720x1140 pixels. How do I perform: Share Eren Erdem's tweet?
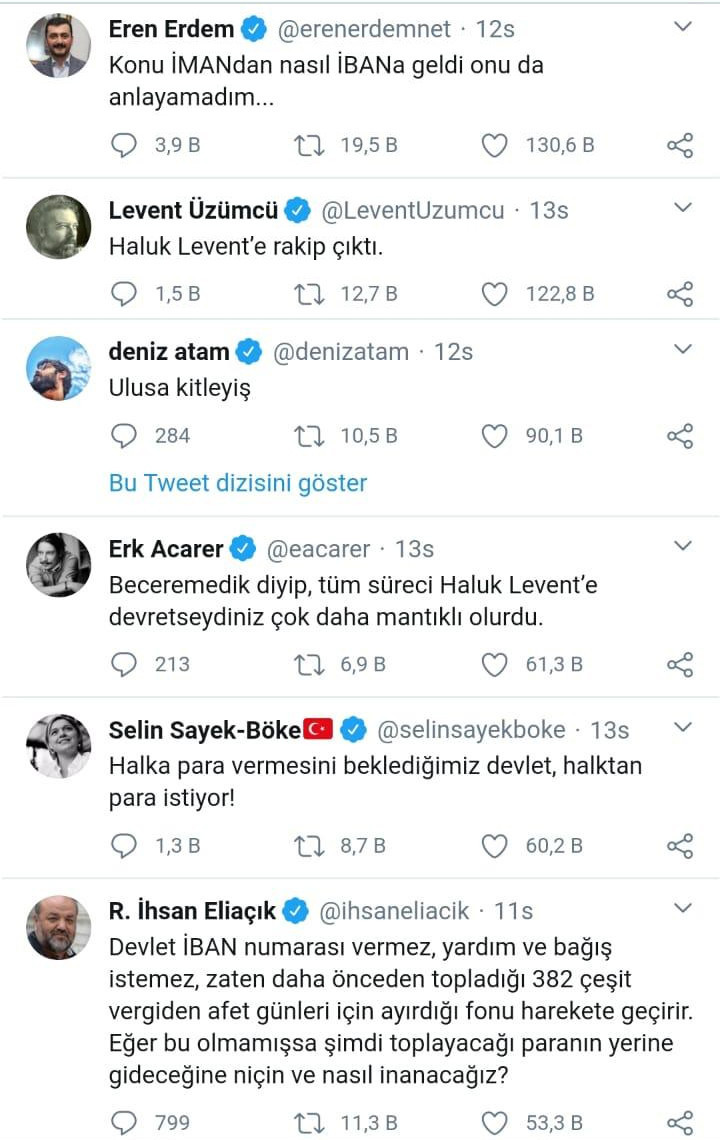680,144
